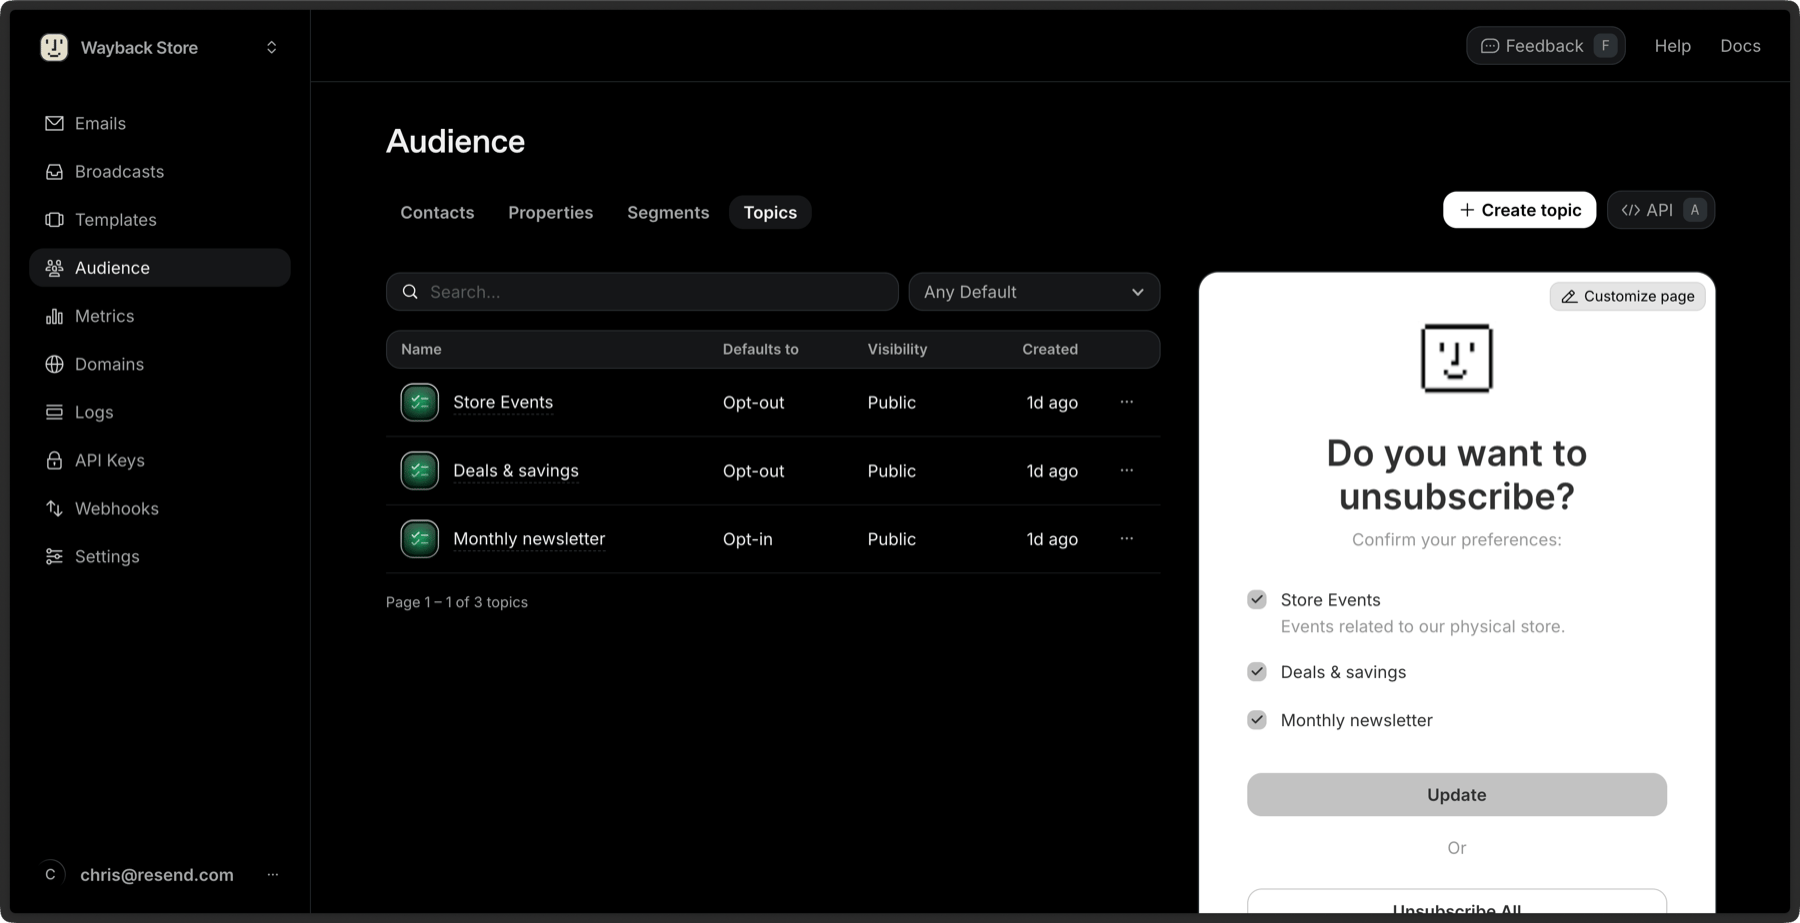1800x923 pixels.
Task: Click the Customize page button
Action: click(x=1627, y=296)
